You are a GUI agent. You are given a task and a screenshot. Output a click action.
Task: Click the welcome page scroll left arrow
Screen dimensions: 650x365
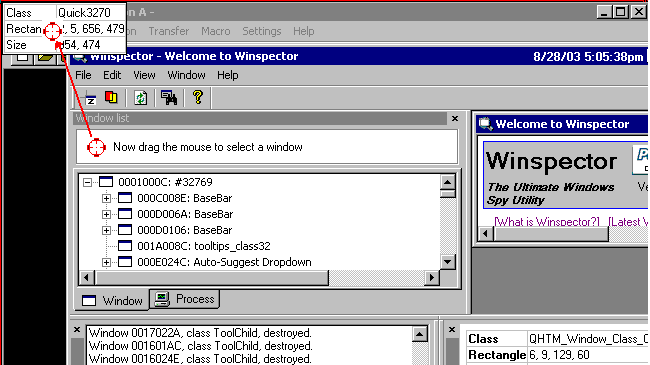point(486,234)
